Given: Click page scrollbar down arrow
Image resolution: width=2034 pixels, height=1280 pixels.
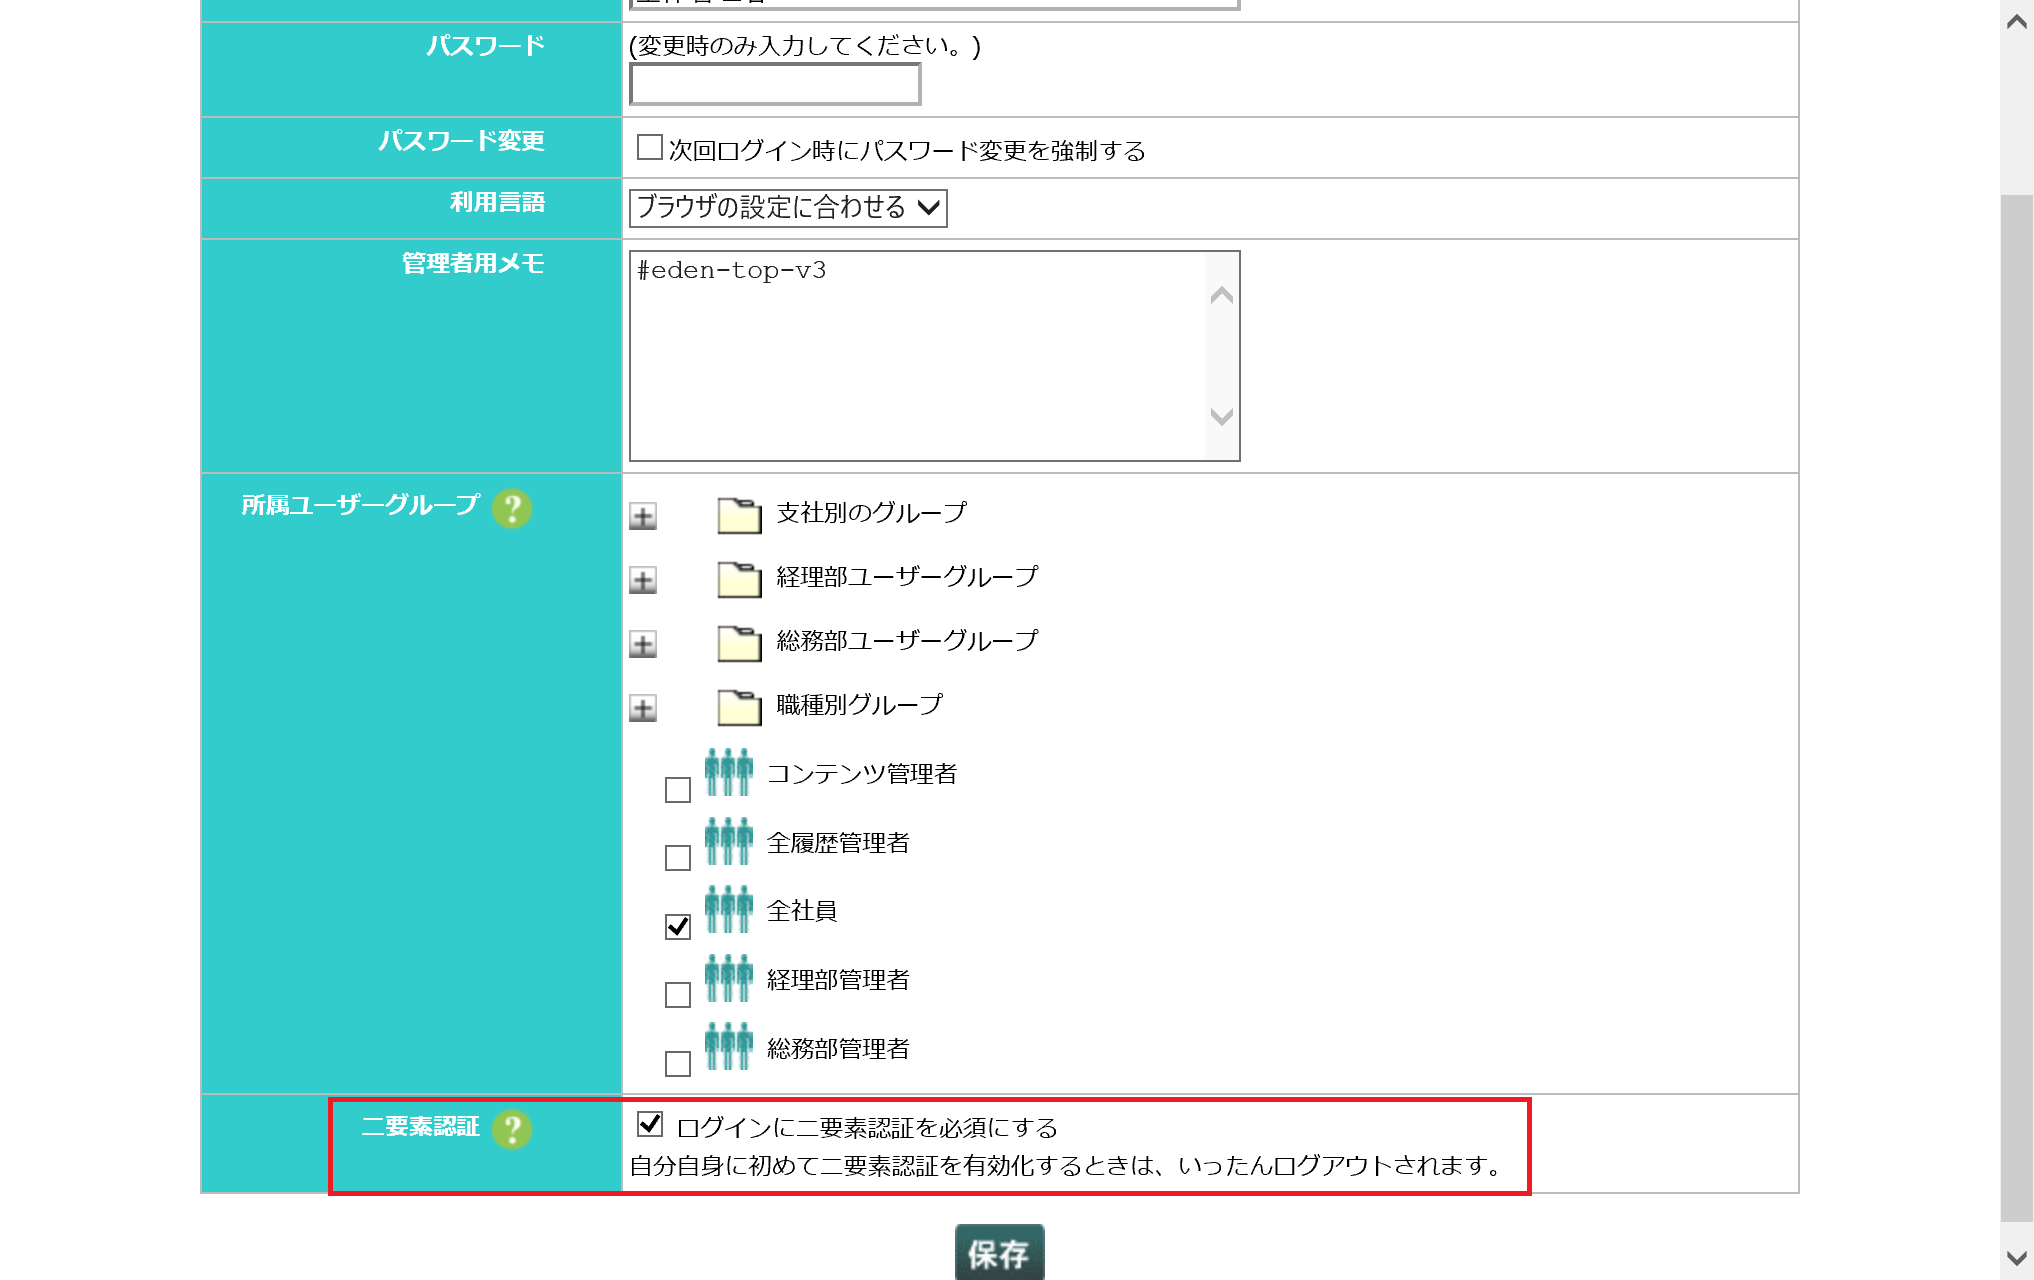Looking at the screenshot, I should 2017,1258.
